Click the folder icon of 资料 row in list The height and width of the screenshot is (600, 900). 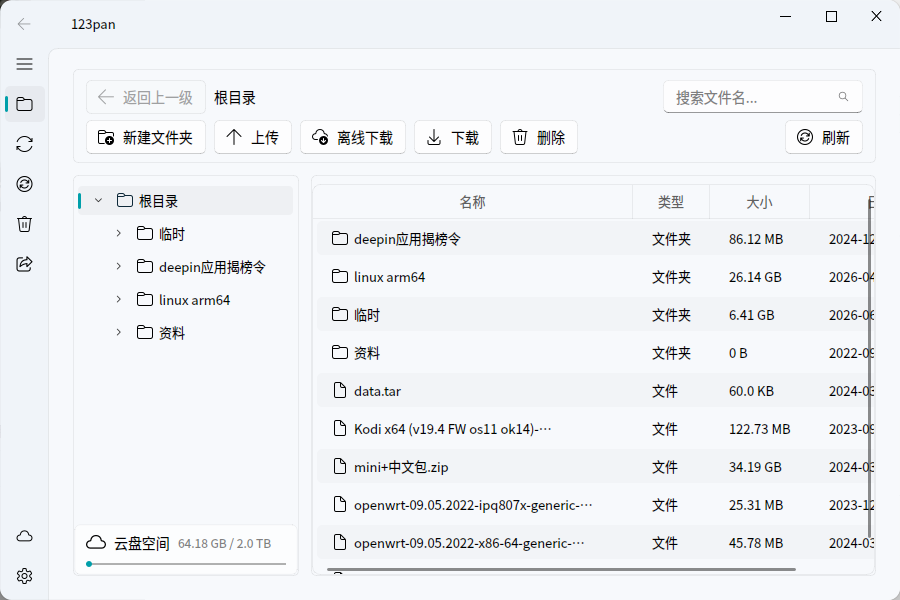[x=340, y=353]
